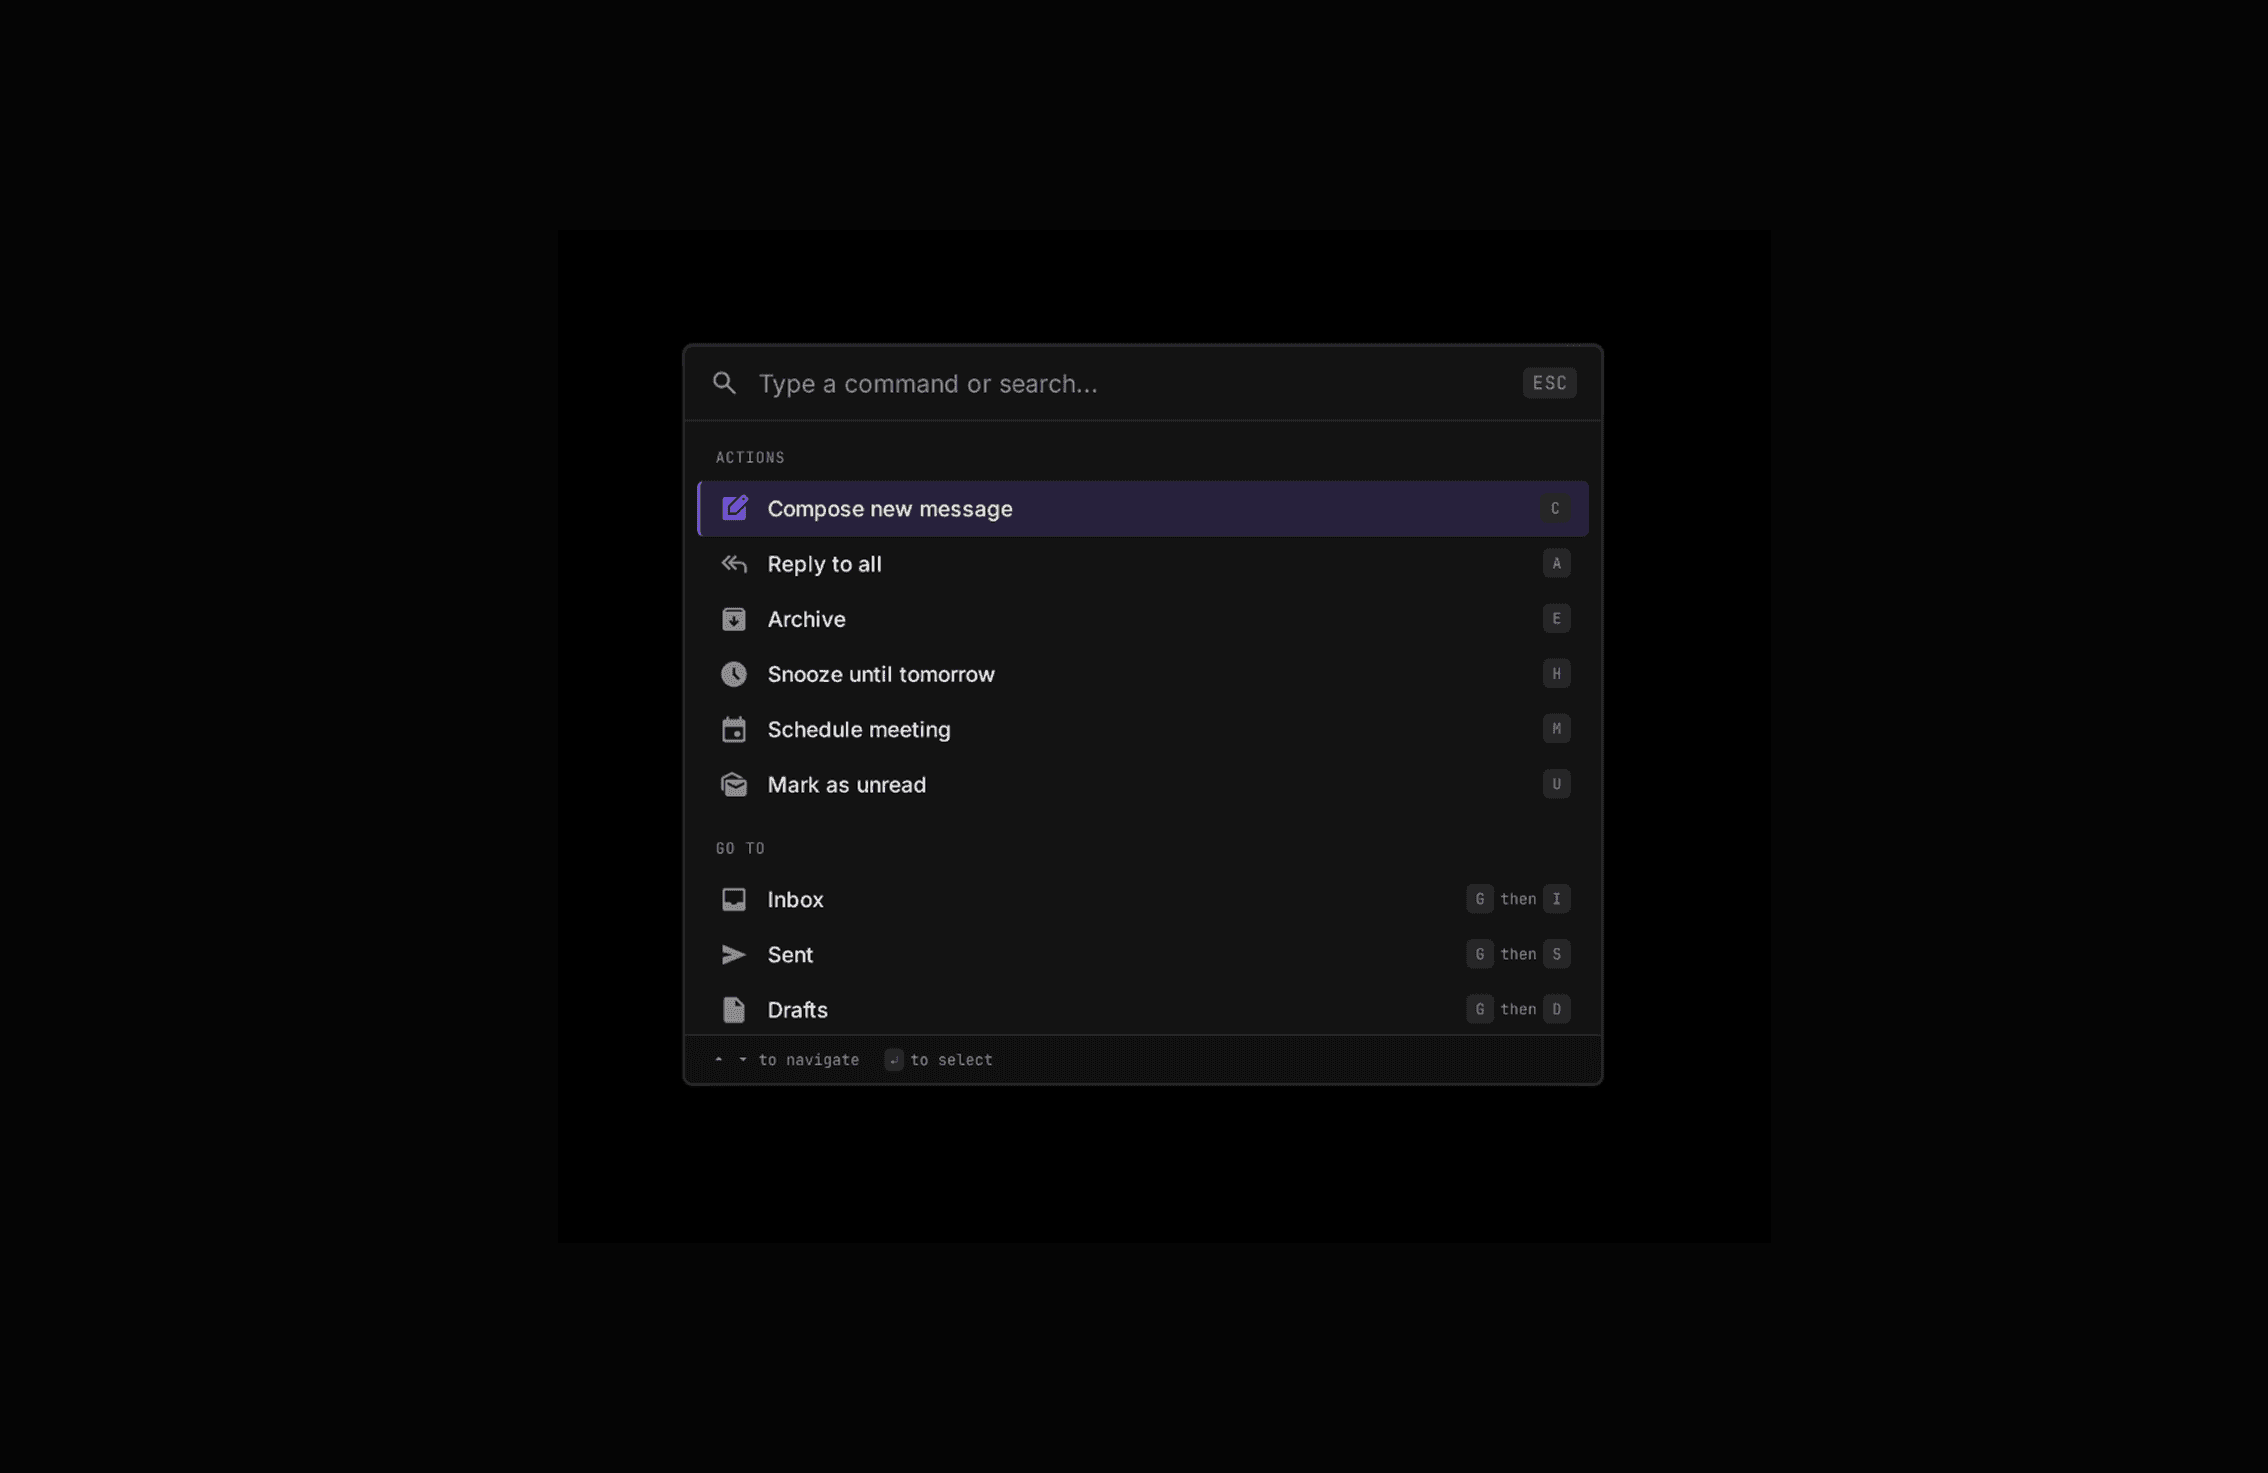
Task: Click the Sent paper plane icon
Action: tap(735, 954)
